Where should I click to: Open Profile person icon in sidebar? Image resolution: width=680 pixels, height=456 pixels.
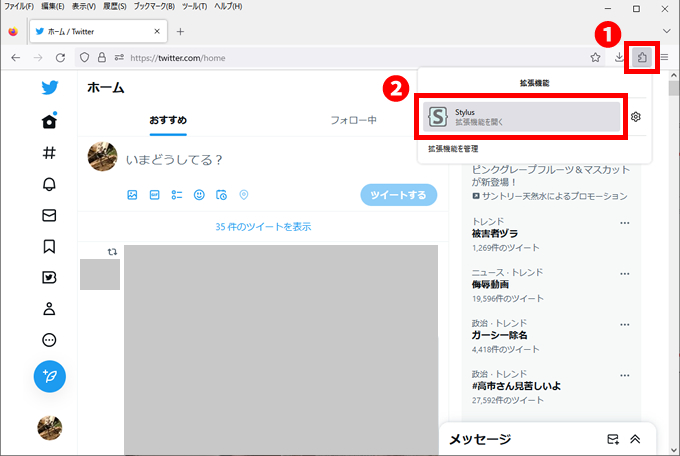point(49,308)
